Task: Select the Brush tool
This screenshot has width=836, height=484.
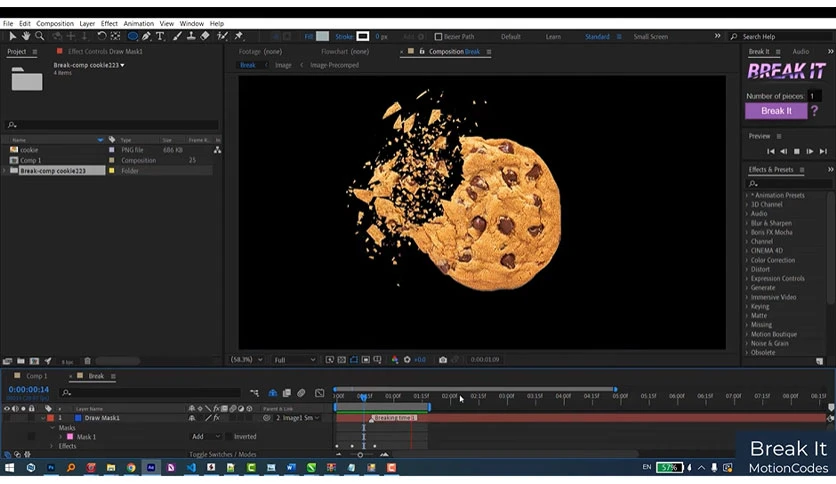Action: 177,36
